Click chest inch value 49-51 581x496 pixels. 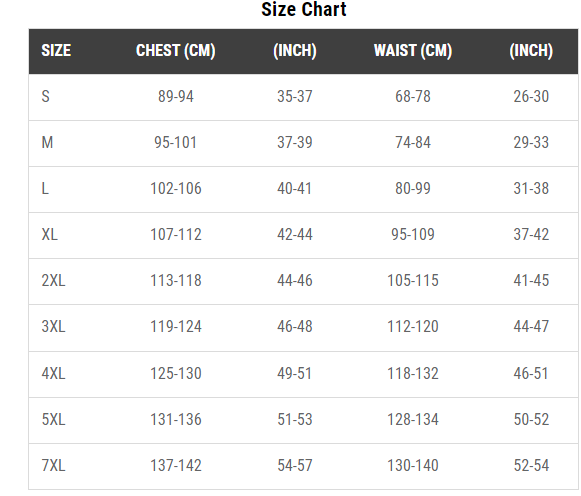(295, 373)
